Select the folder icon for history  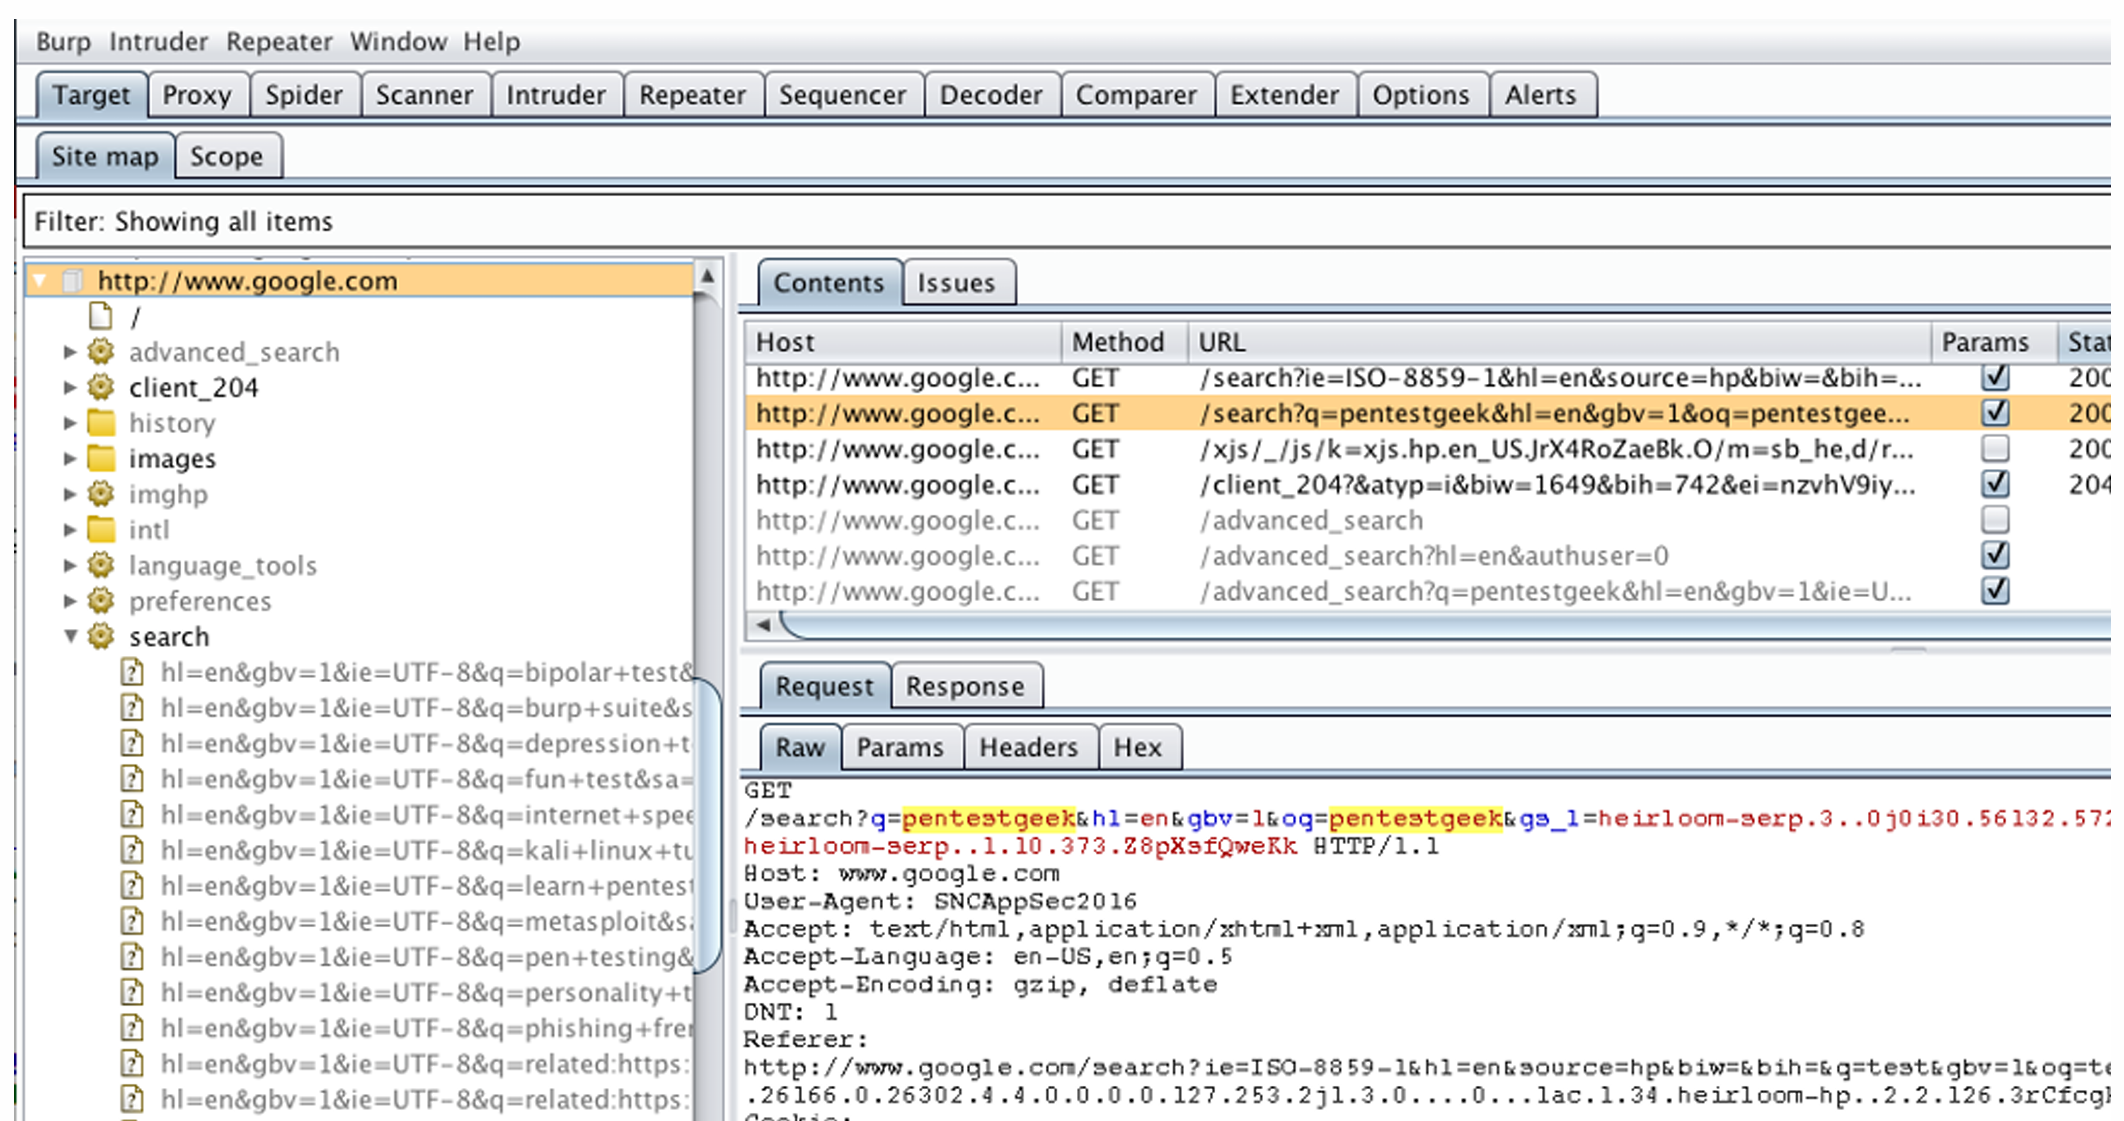[x=101, y=423]
